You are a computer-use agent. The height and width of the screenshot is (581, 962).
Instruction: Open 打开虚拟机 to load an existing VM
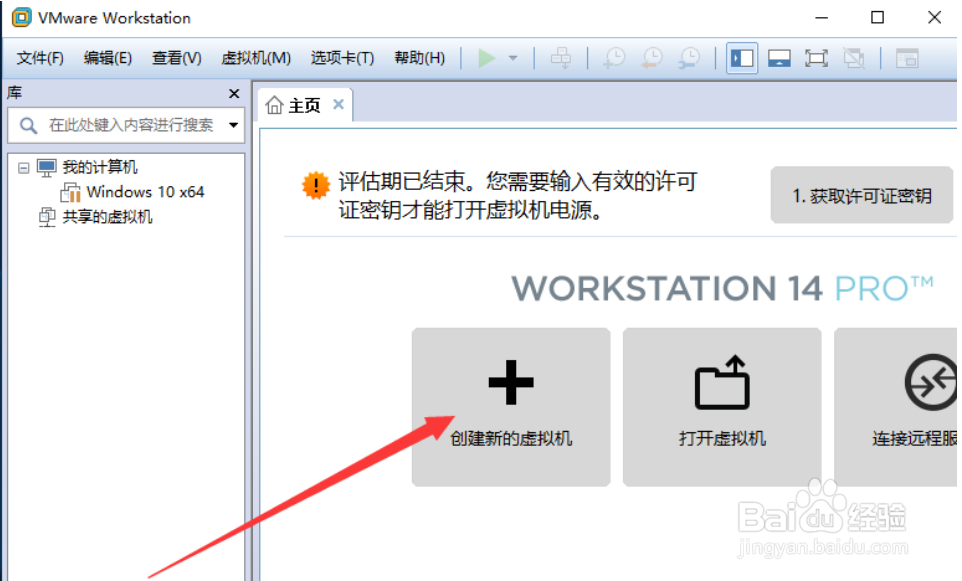[721, 406]
